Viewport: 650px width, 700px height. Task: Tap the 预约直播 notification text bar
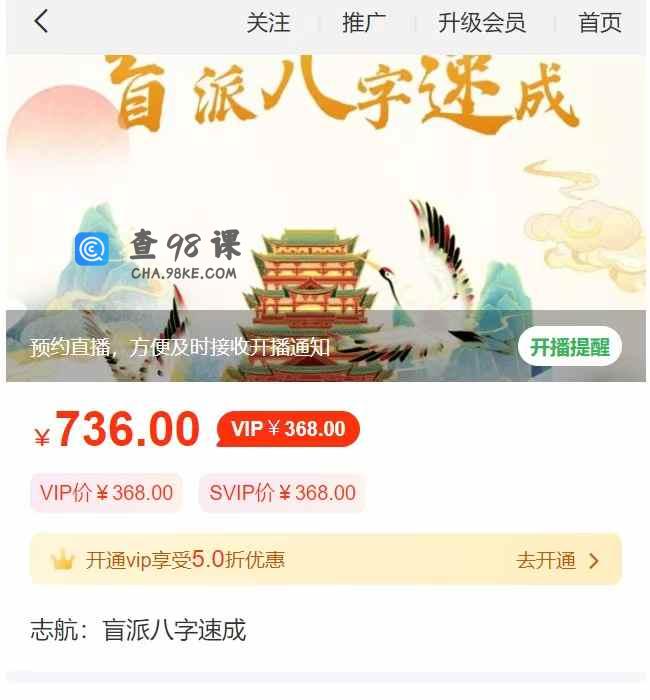pyautogui.click(x=180, y=347)
